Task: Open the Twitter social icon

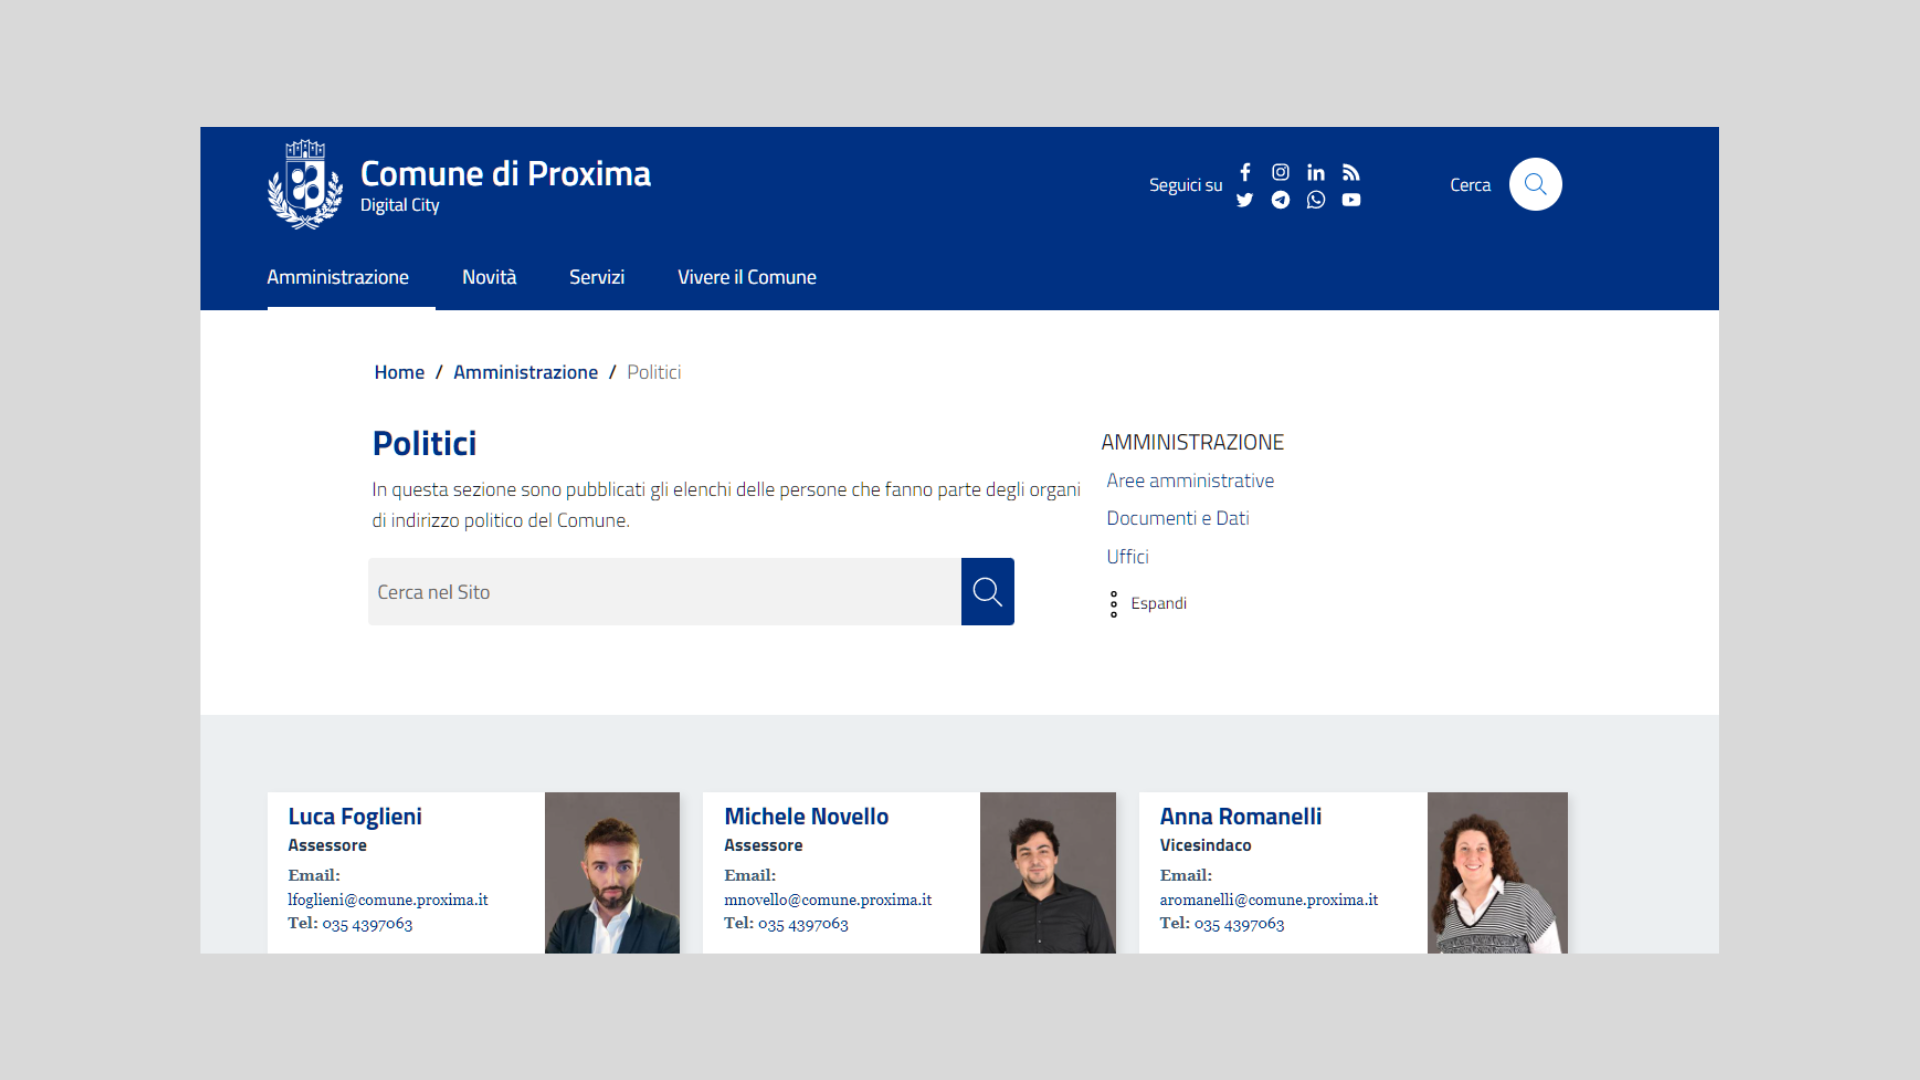Action: pos(1245,200)
